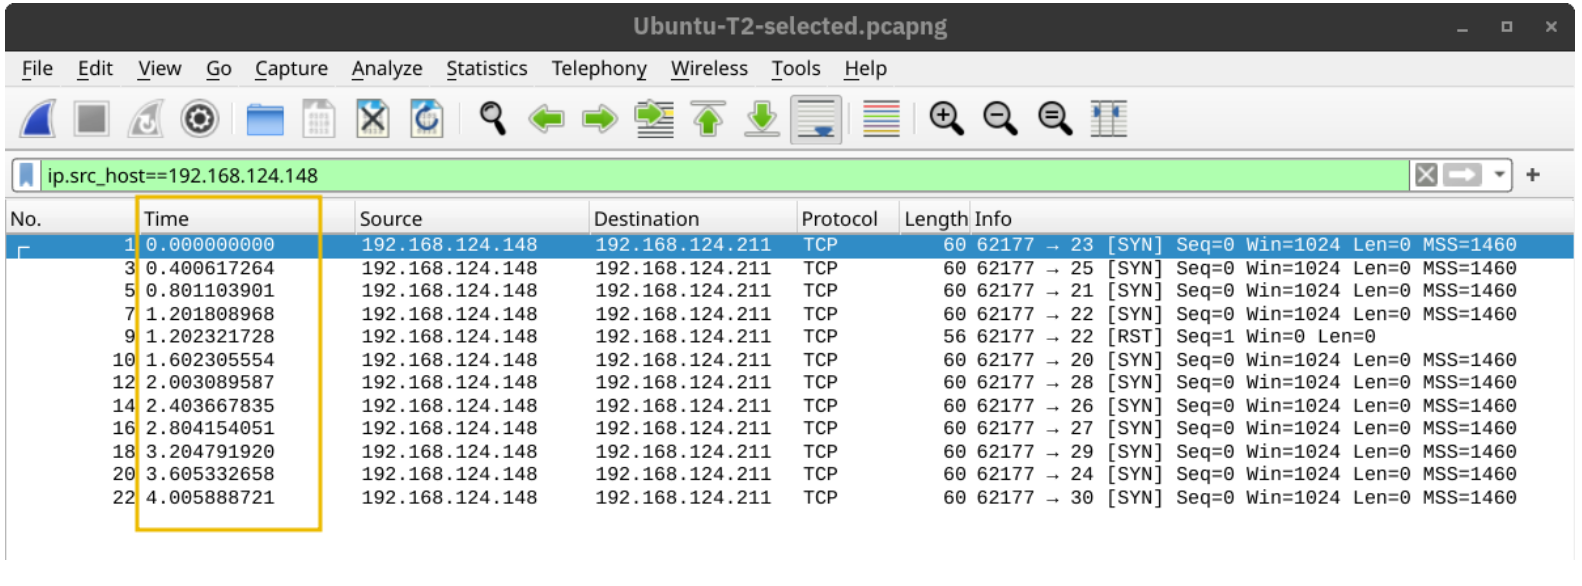Sort by the No. column header
The height and width of the screenshot is (586, 1582).
(70, 218)
